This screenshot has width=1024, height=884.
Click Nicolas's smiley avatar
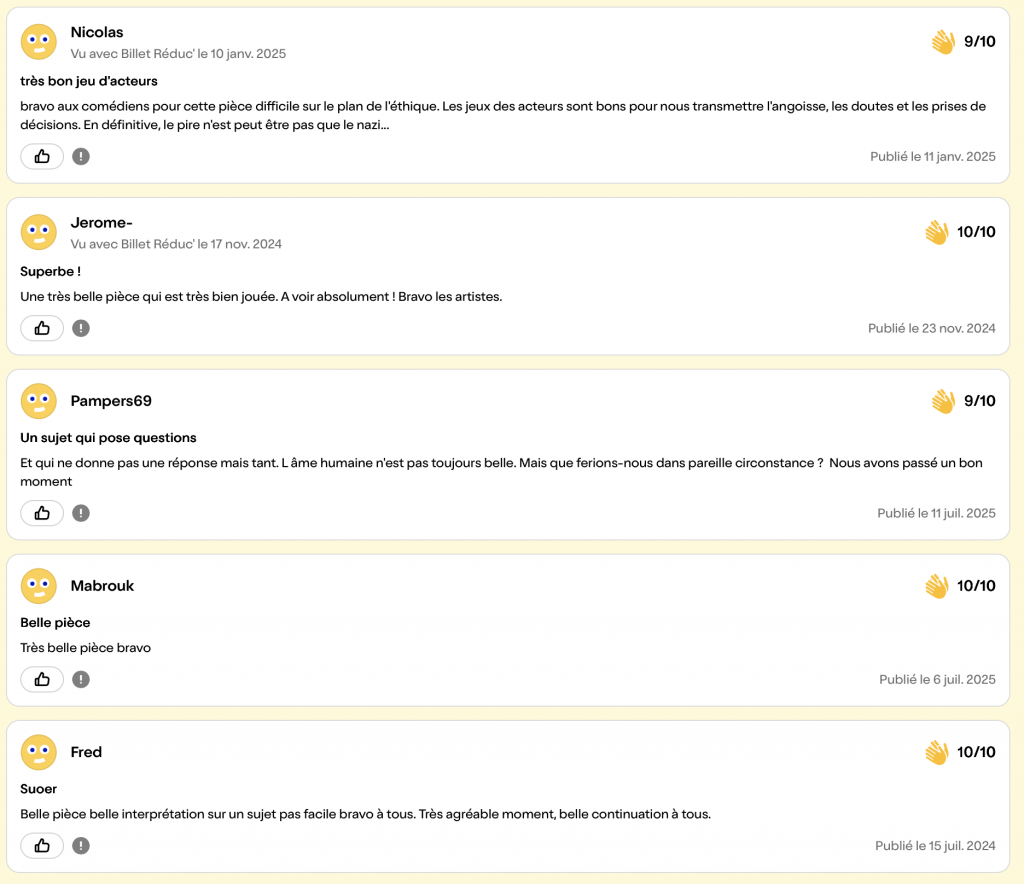tap(39, 42)
